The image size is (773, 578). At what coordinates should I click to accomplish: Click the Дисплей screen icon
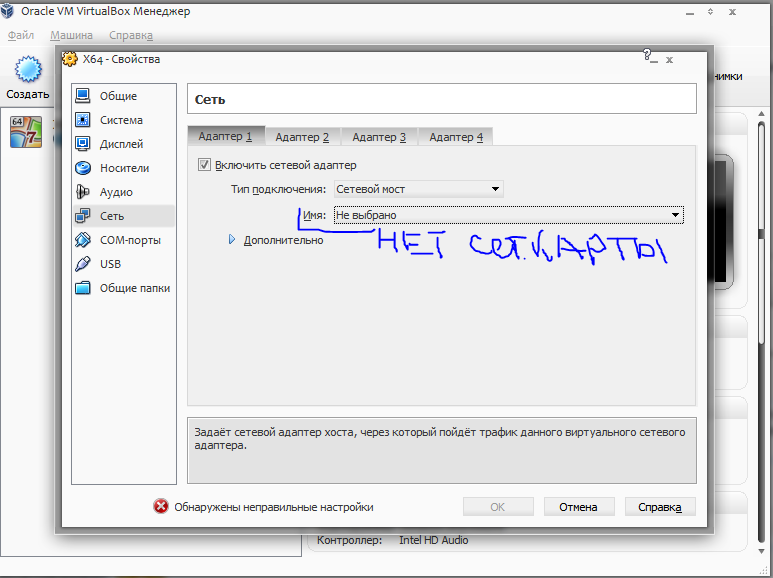[x=83, y=144]
